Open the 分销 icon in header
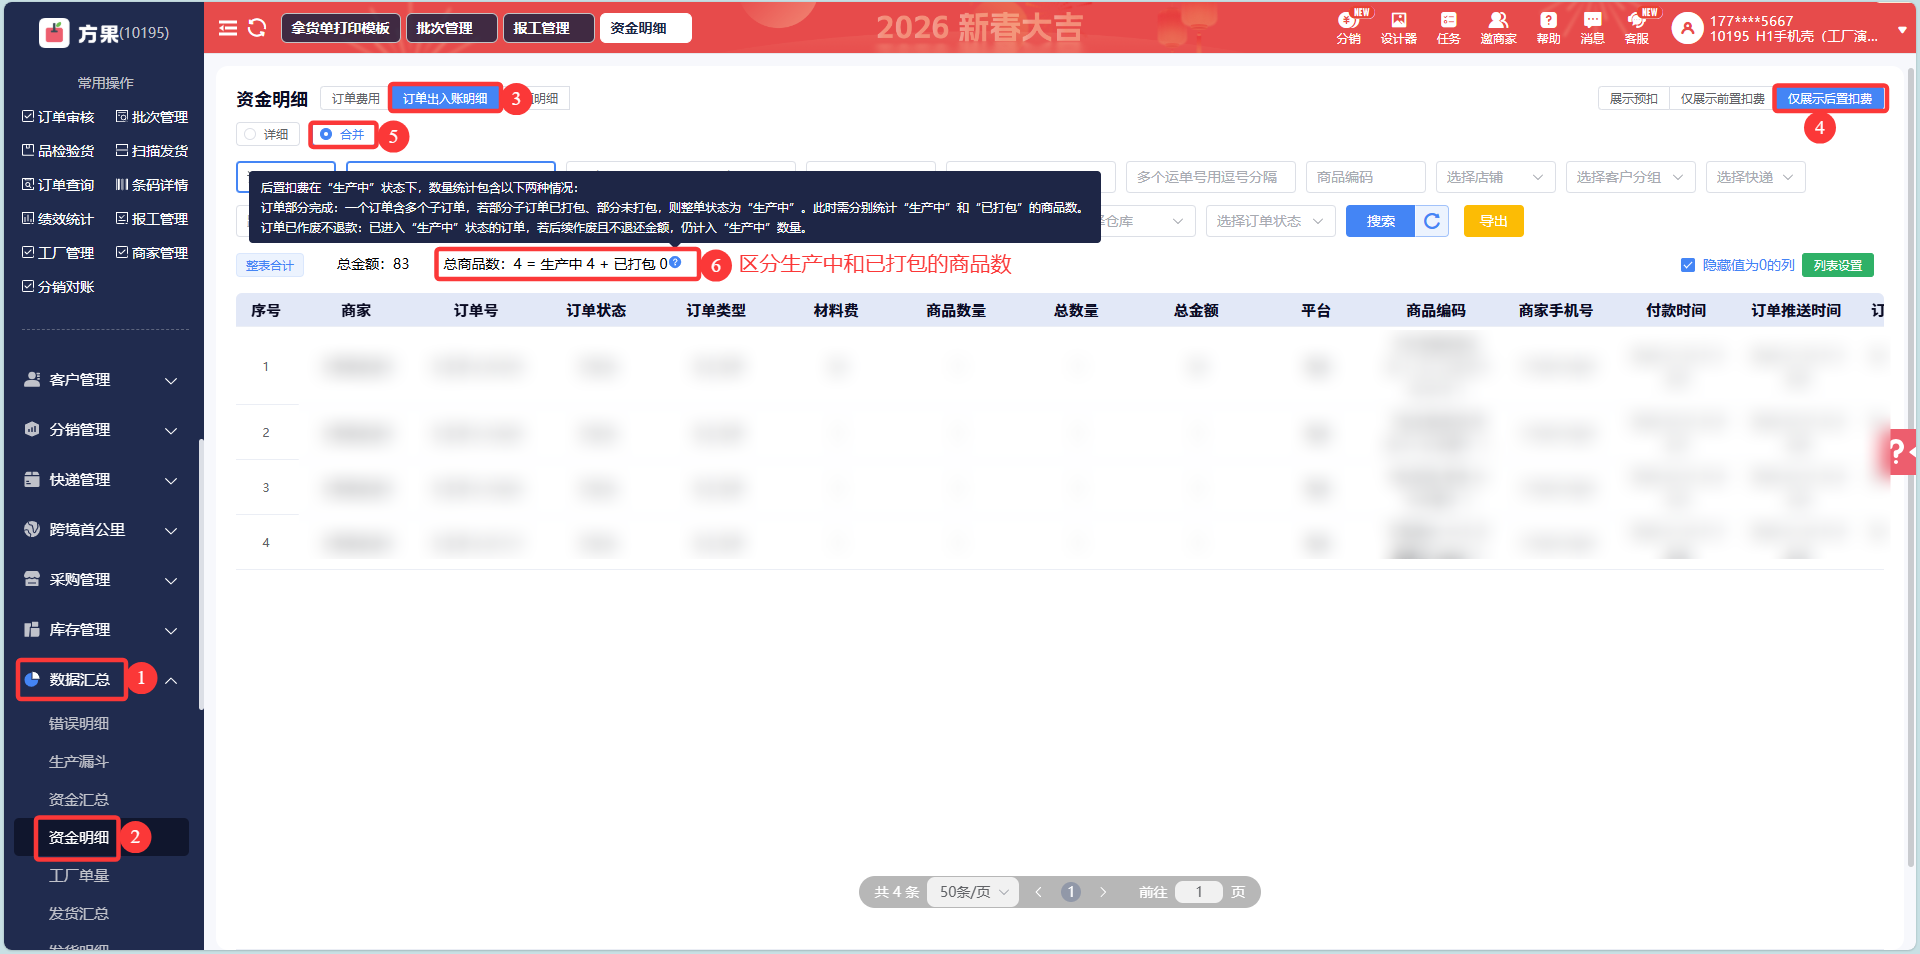The height and width of the screenshot is (954, 1920). point(1349,27)
